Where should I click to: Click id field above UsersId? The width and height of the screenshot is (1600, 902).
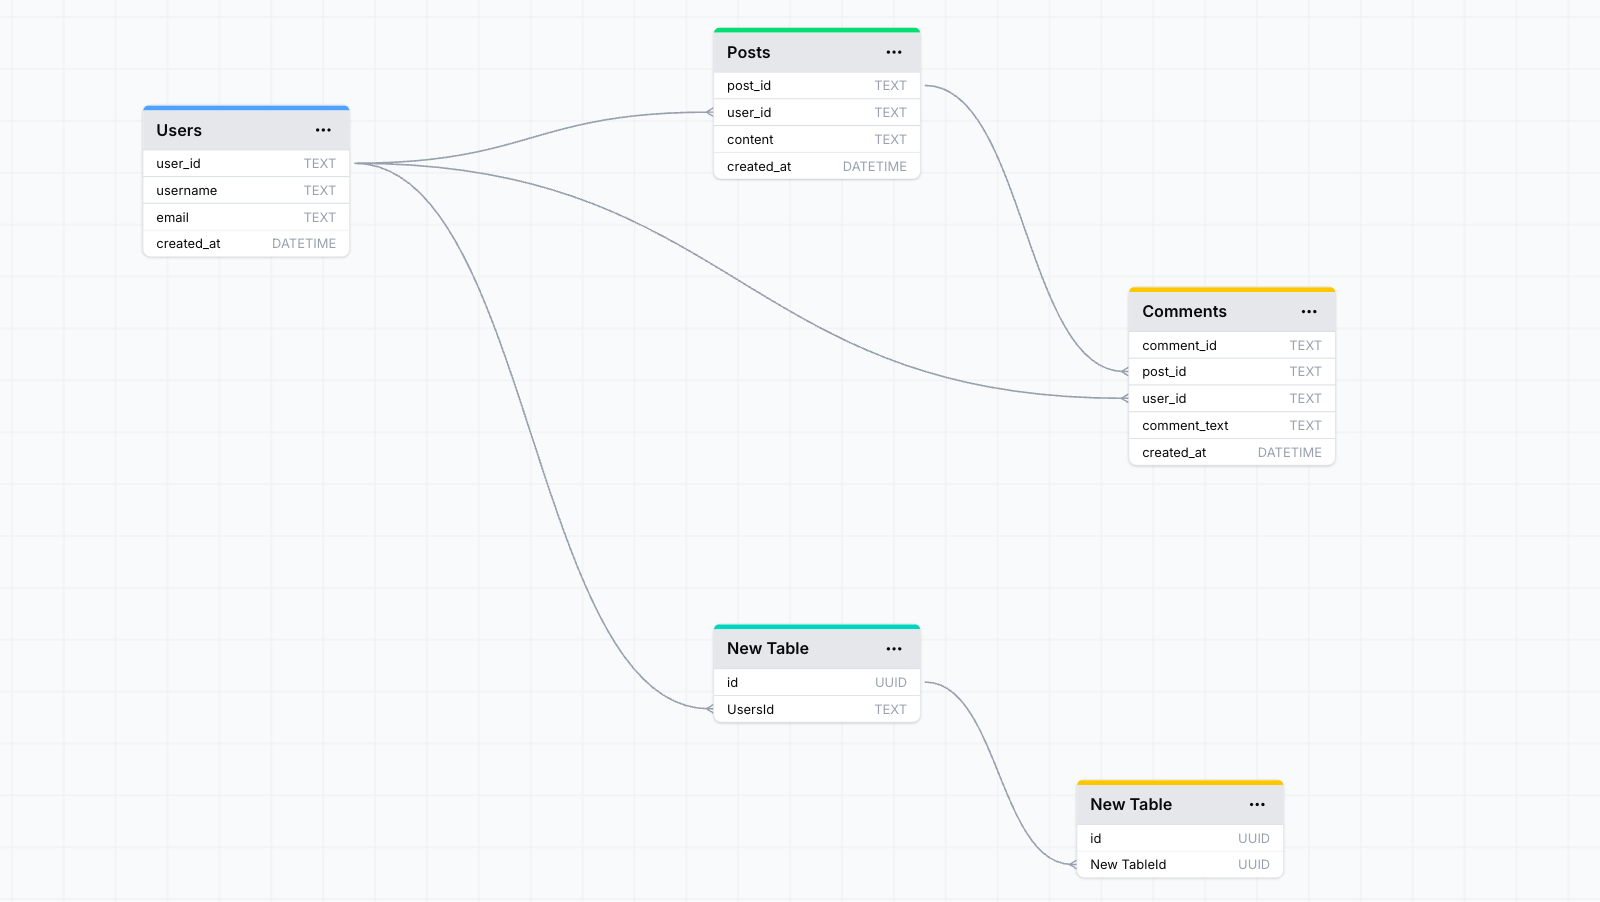coord(817,682)
